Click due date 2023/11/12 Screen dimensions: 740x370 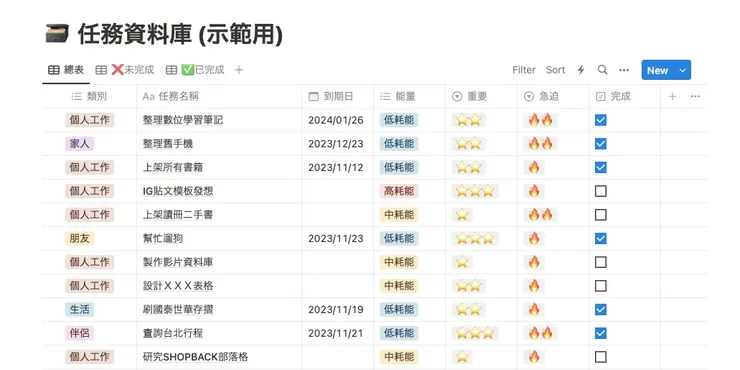click(336, 168)
